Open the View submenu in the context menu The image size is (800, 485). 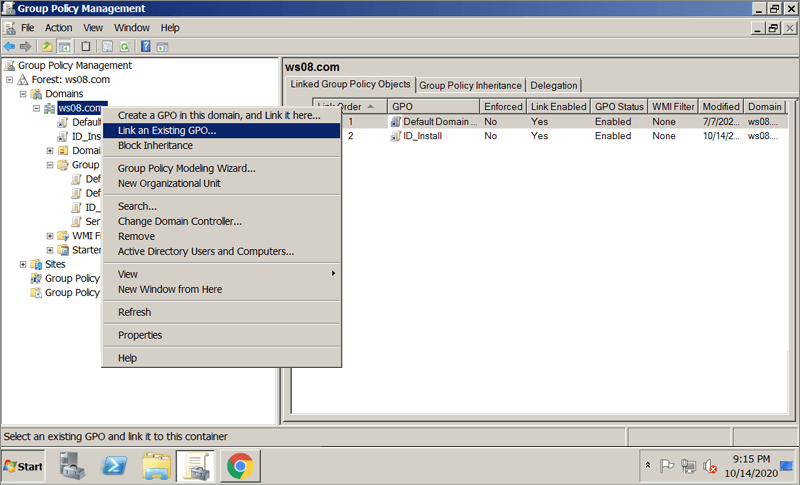[x=221, y=274]
